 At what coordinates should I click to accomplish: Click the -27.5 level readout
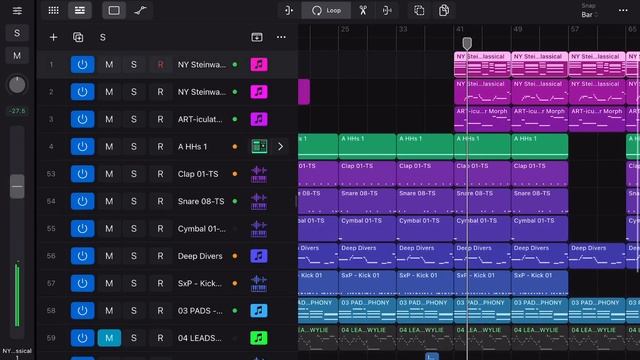coord(17,111)
